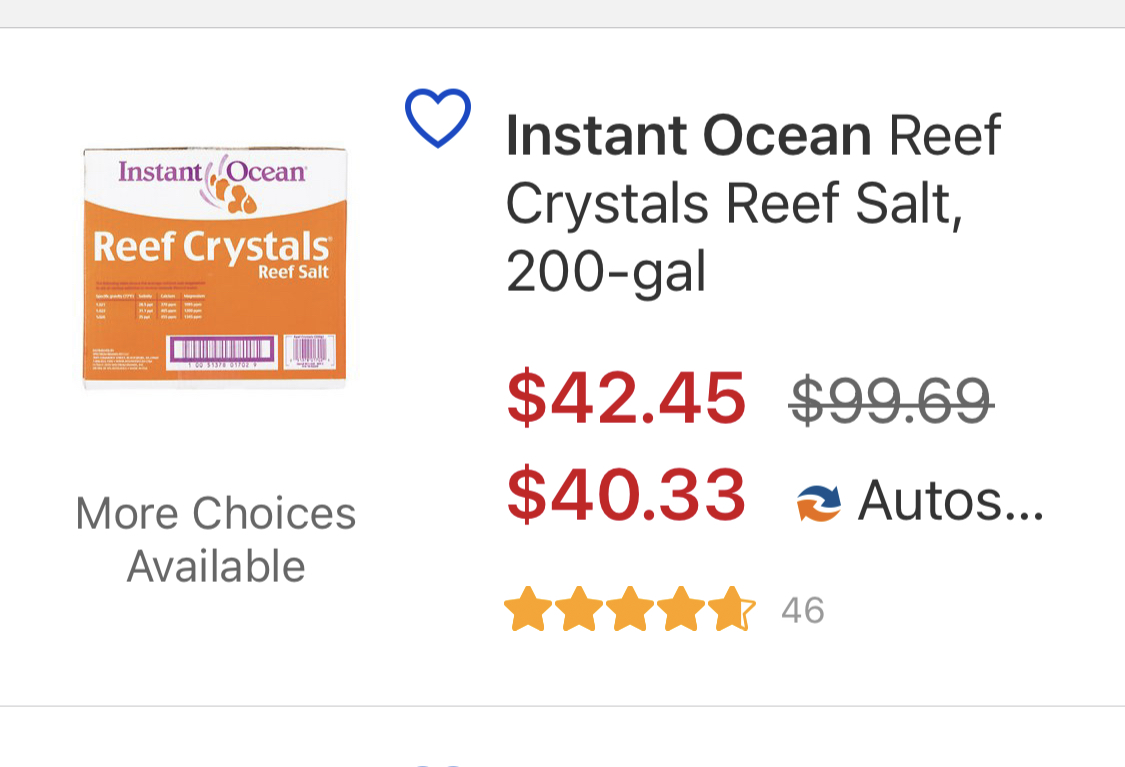The image size is (1125, 767).
Task: Click the truncated Autos... label
Action: coord(950,500)
